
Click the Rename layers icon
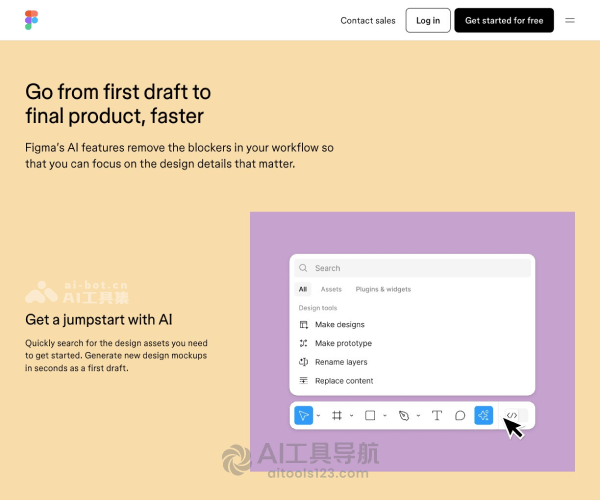click(x=303, y=362)
